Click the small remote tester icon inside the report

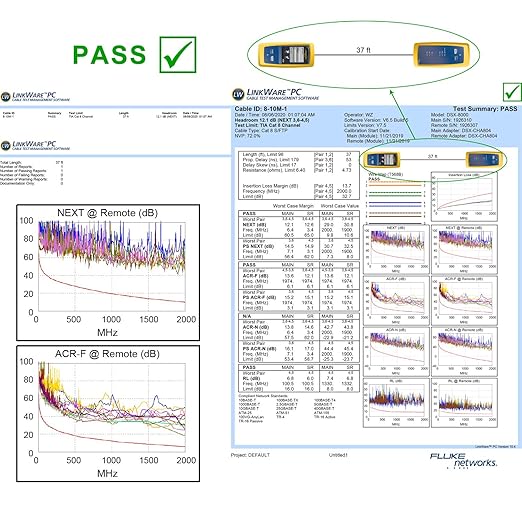click(x=483, y=160)
